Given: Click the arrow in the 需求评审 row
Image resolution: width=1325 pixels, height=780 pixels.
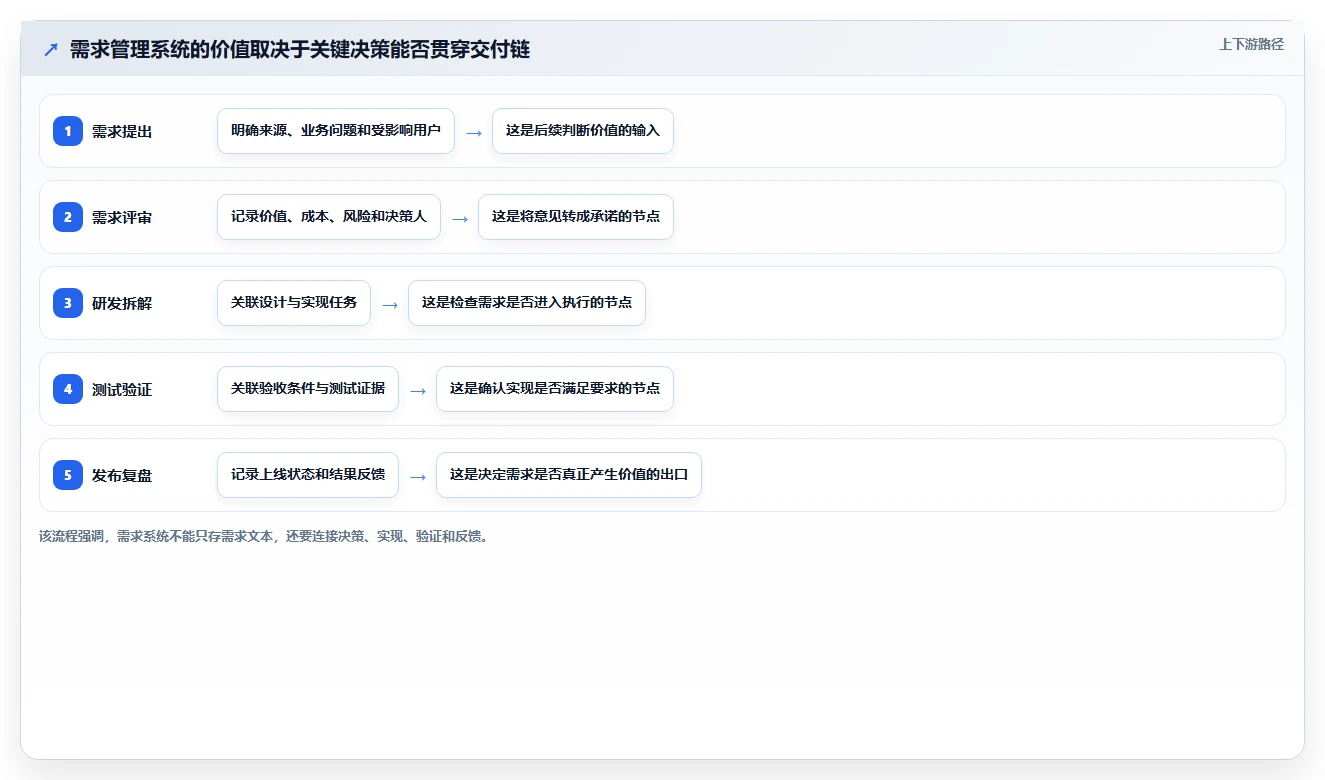Looking at the screenshot, I should (x=460, y=218).
